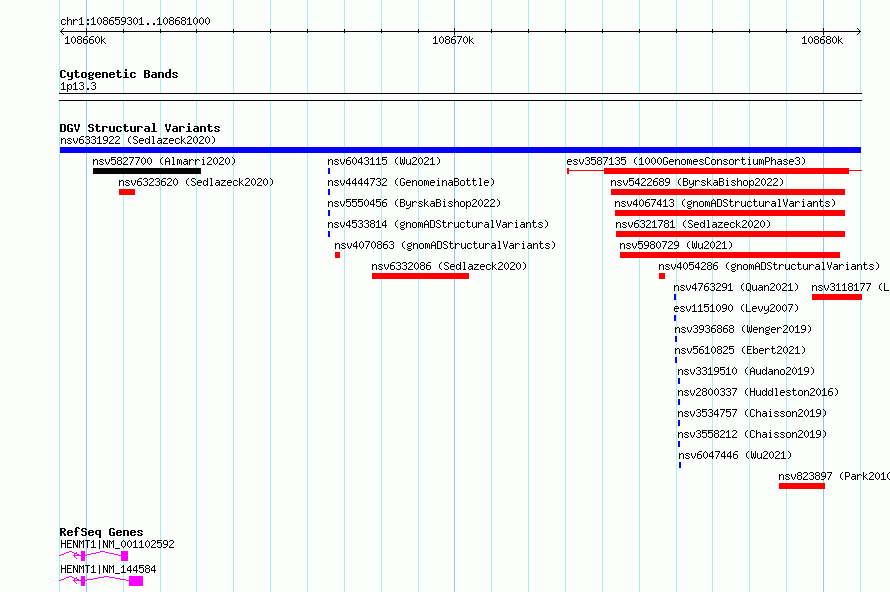Click the 108680k ruler mark
Screen dimensions: 890x592
(x=822, y=40)
